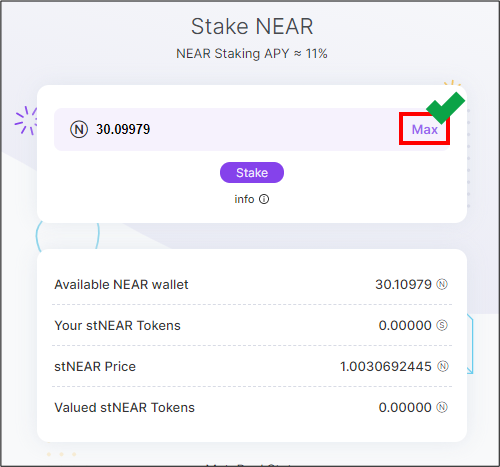This screenshot has height=467, width=500.
Task: Click NEAR icon beside Available NEAR wallet balance
Action: pos(442,284)
